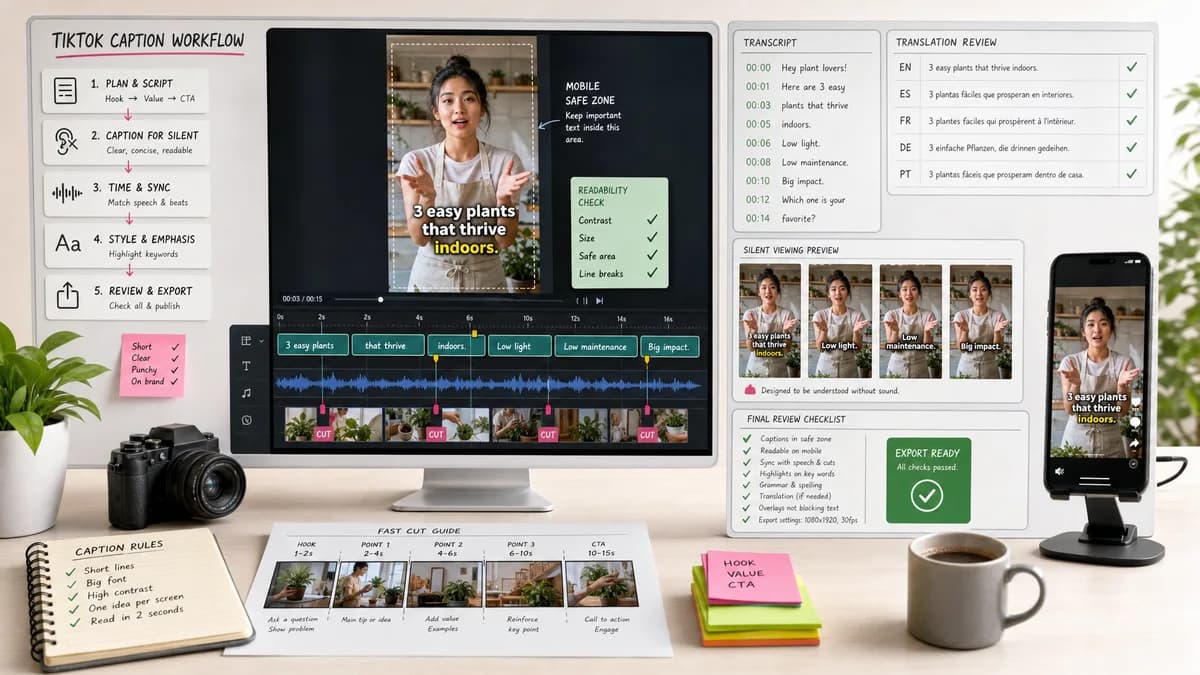The width and height of the screenshot is (1200, 675).
Task: Open step 2 Caption for Silent
Action: [x=125, y=143]
